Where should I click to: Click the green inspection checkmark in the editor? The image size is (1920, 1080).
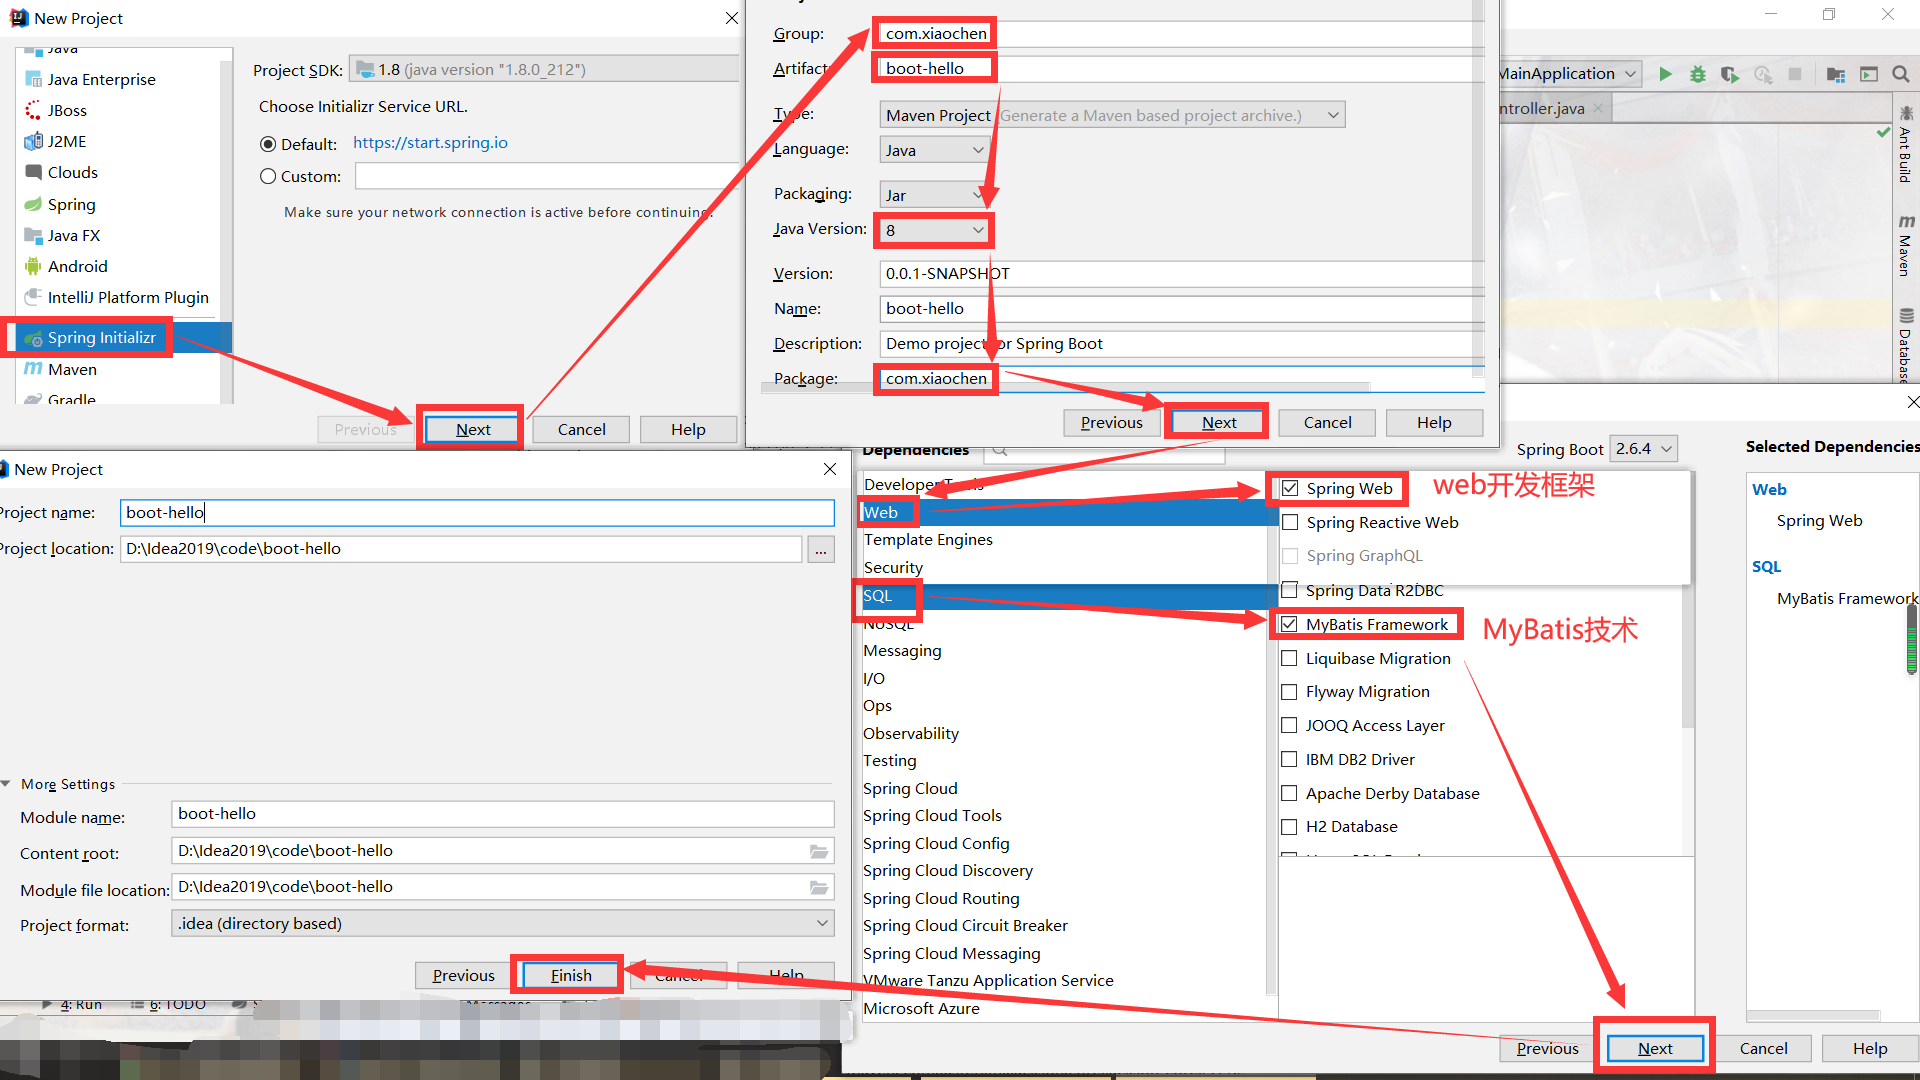[x=1884, y=132]
